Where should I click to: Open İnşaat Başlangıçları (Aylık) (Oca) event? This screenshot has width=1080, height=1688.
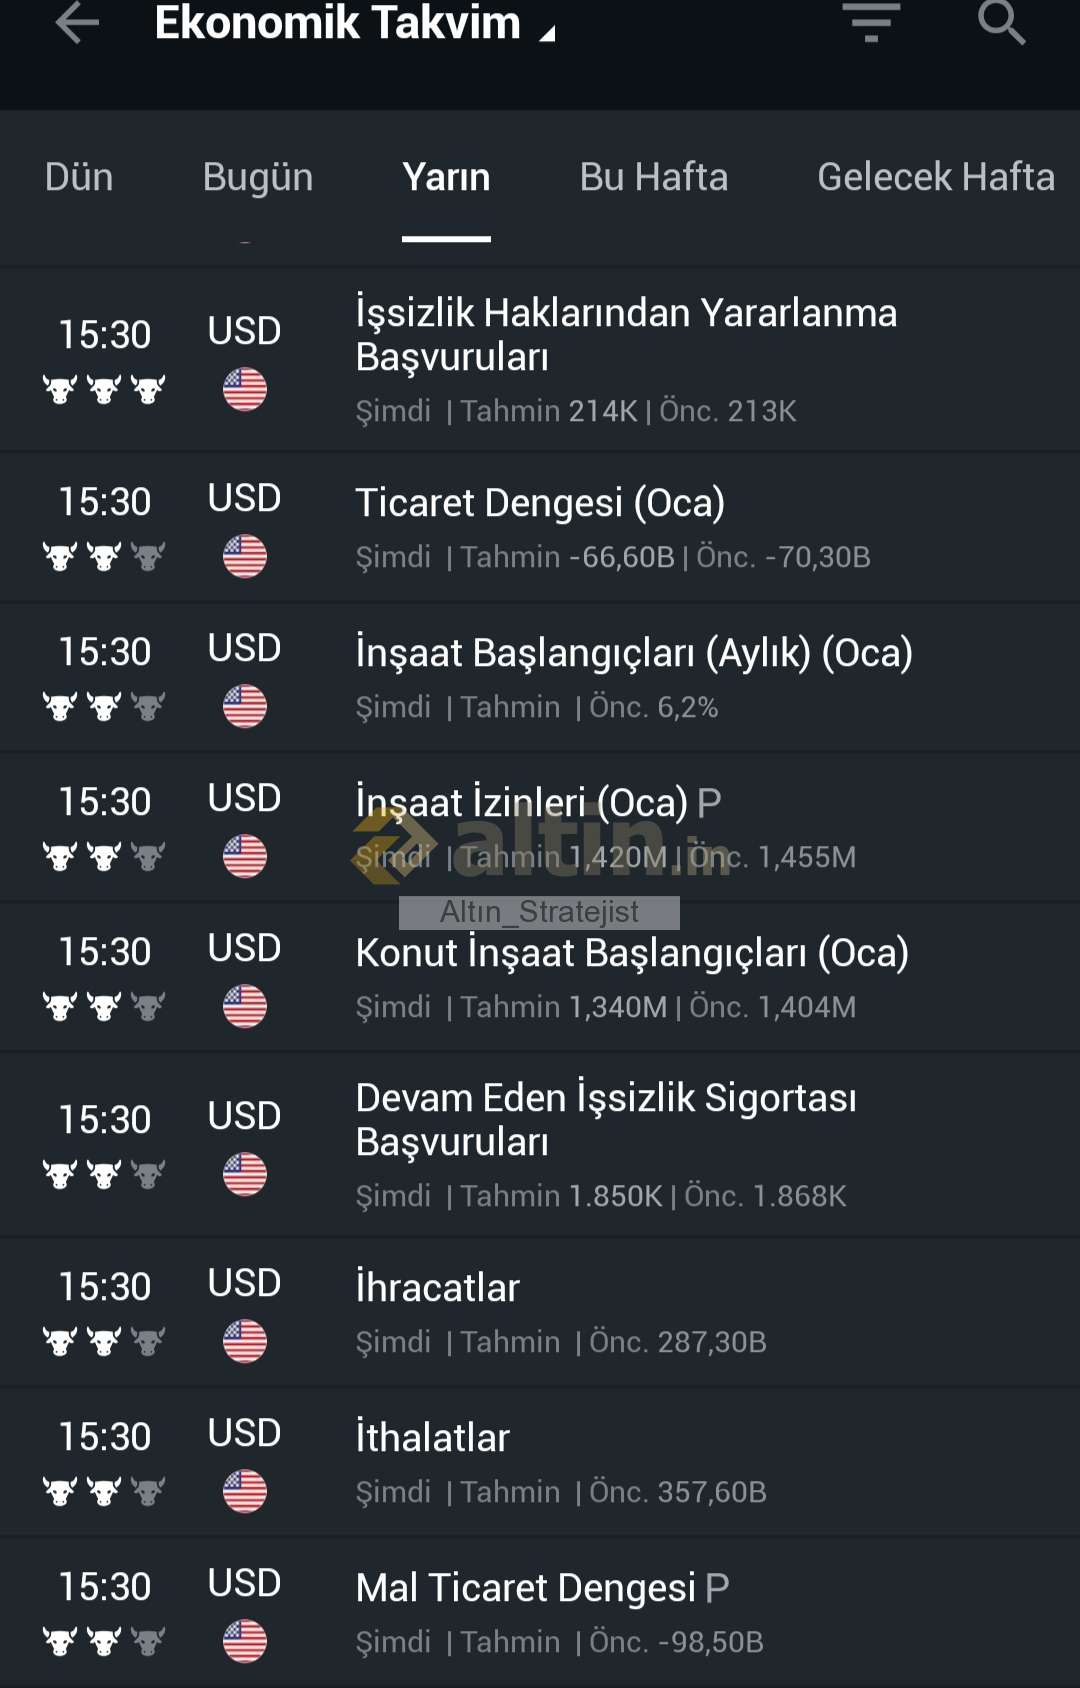[x=634, y=653]
